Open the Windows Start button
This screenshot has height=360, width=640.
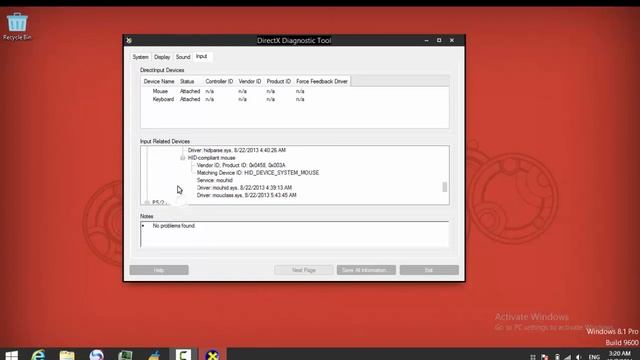click(x=11, y=356)
